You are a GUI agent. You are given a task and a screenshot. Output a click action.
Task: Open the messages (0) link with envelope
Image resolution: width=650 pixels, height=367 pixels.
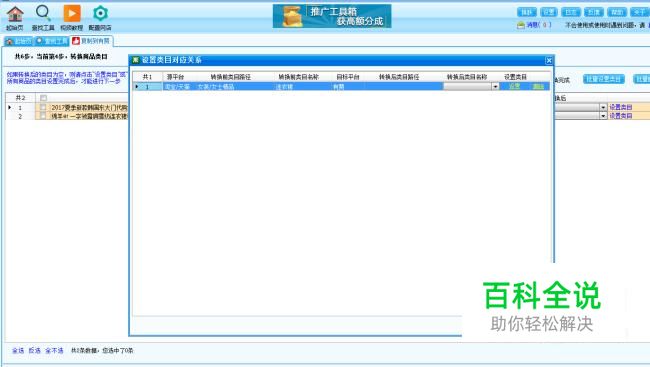point(534,25)
